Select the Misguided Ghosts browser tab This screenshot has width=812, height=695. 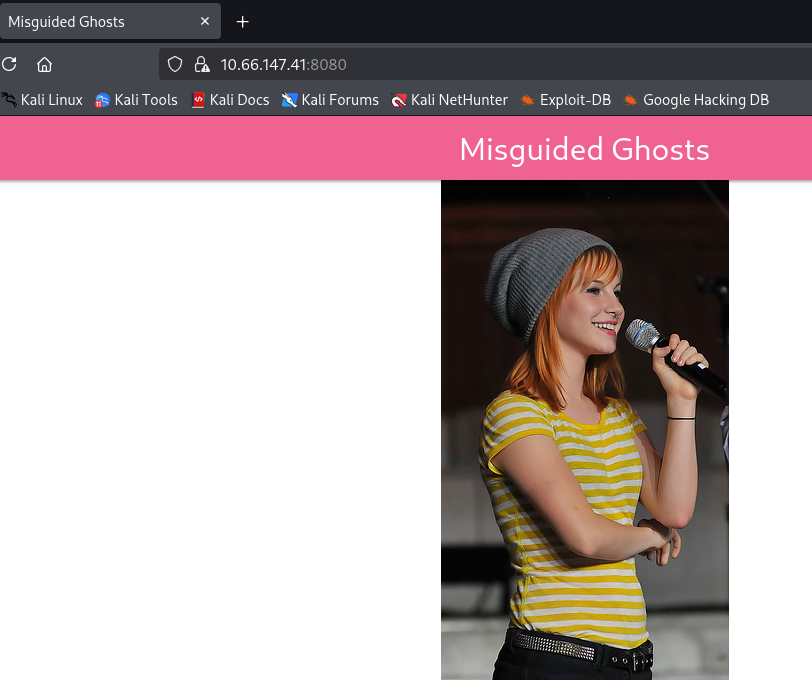(90, 21)
